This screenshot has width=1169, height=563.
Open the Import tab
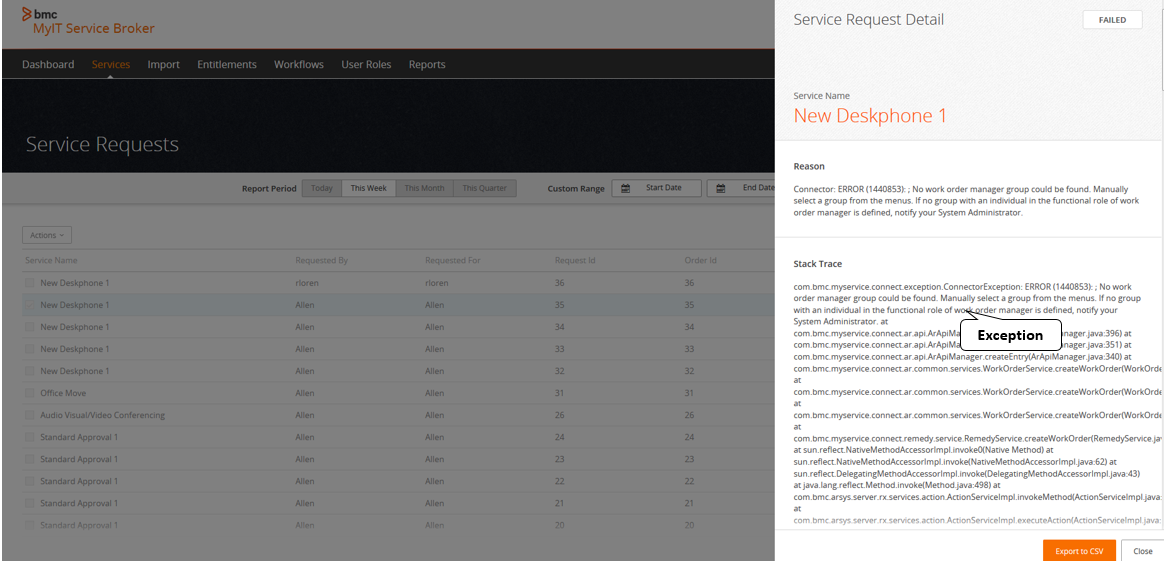pyautogui.click(x=163, y=64)
